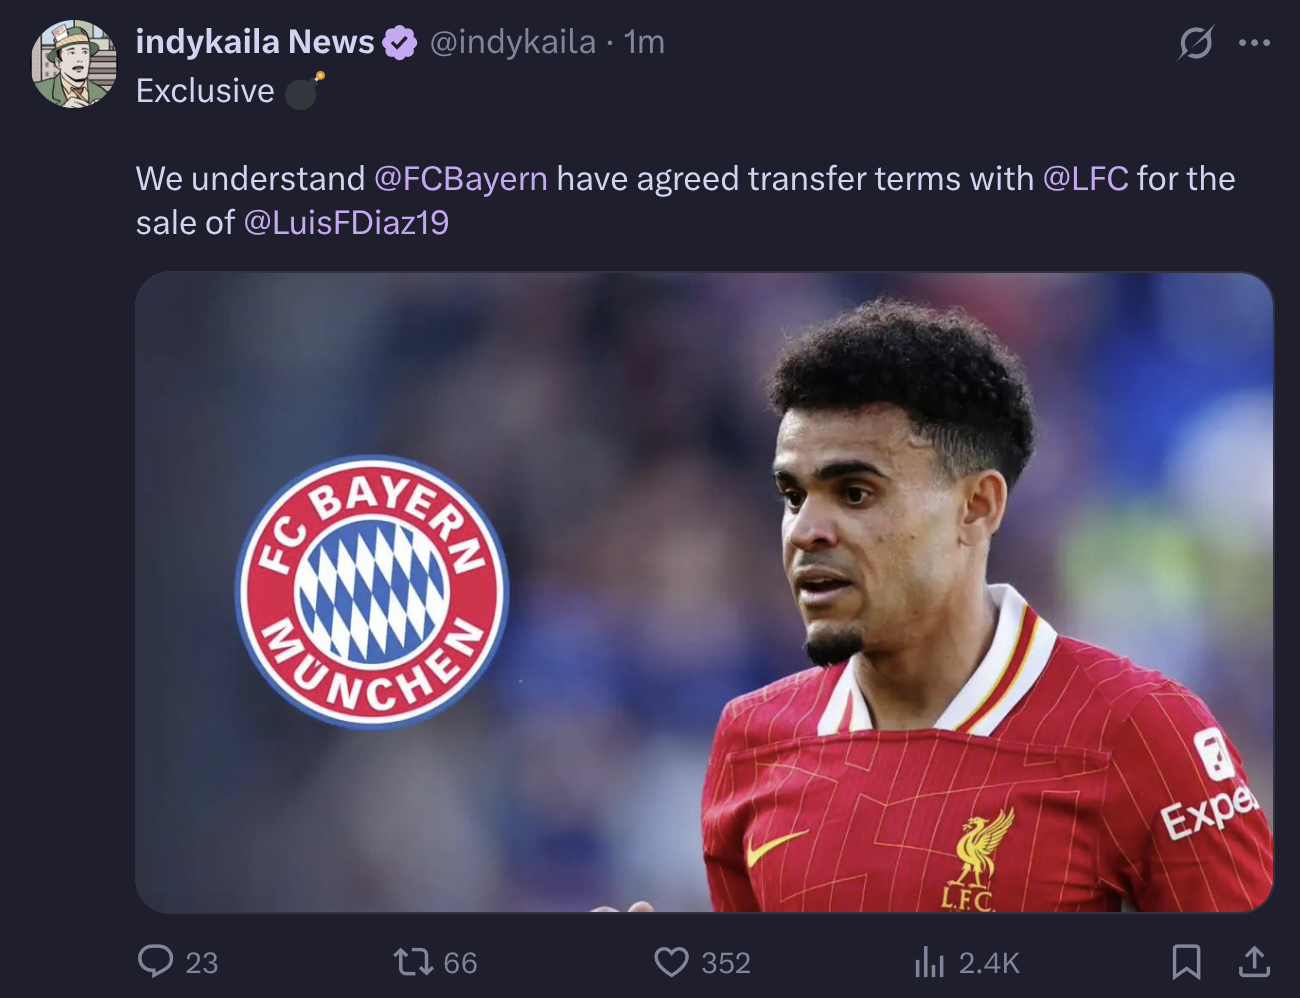Open the reply comment icon
Image resolution: width=1300 pixels, height=998 pixels.
pos(155,961)
